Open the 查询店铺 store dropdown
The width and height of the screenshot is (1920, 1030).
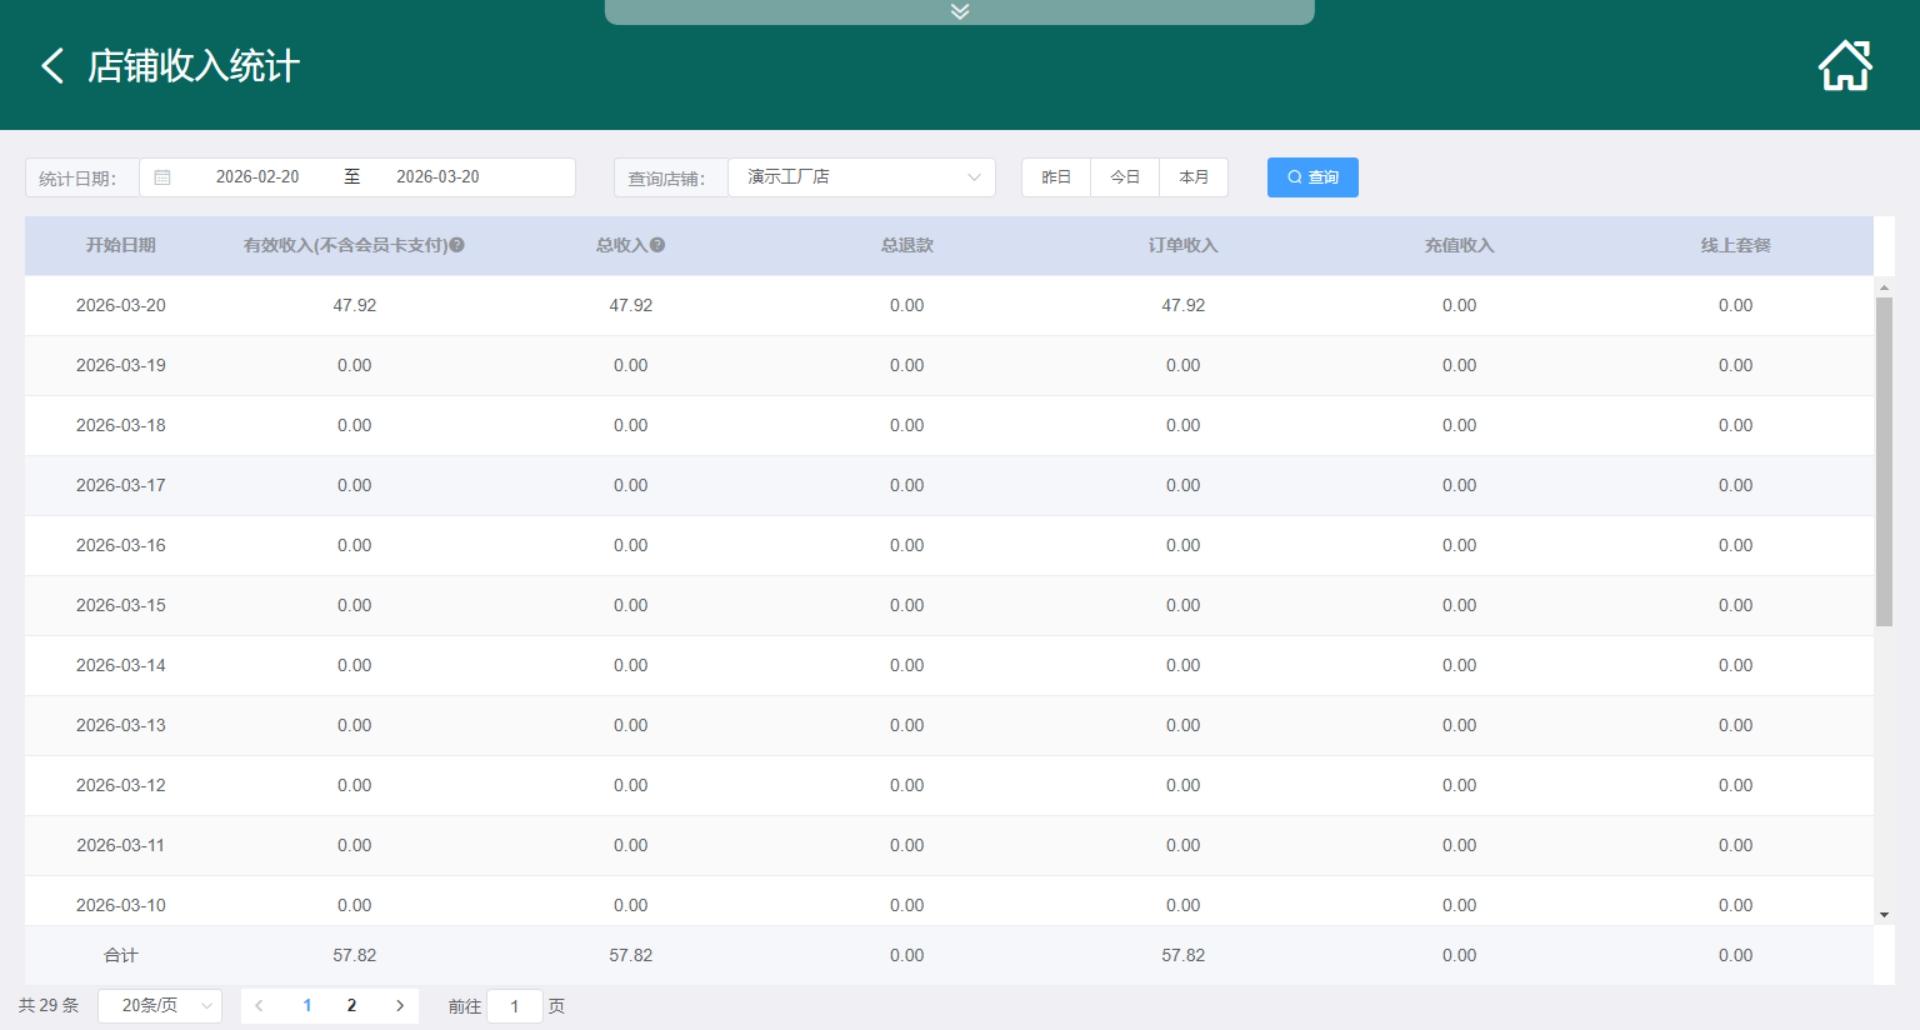(x=861, y=177)
